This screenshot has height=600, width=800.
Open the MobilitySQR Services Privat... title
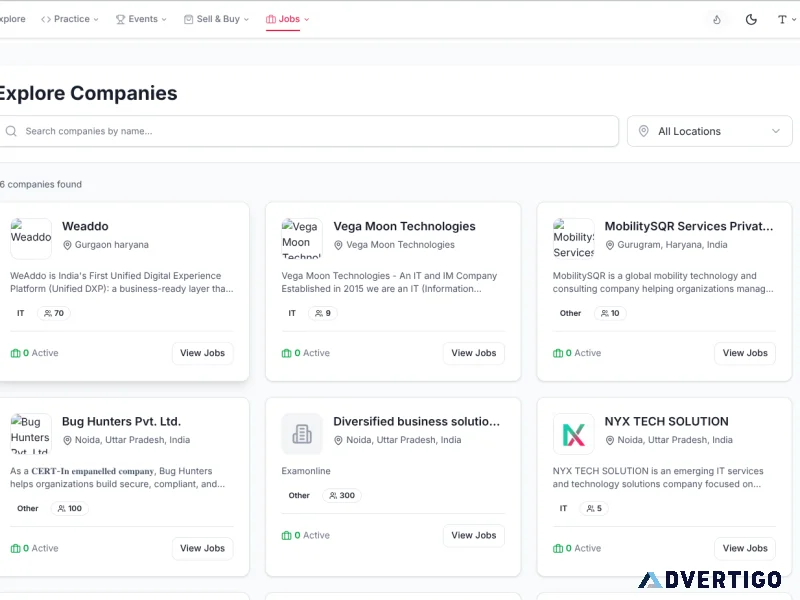point(689,226)
